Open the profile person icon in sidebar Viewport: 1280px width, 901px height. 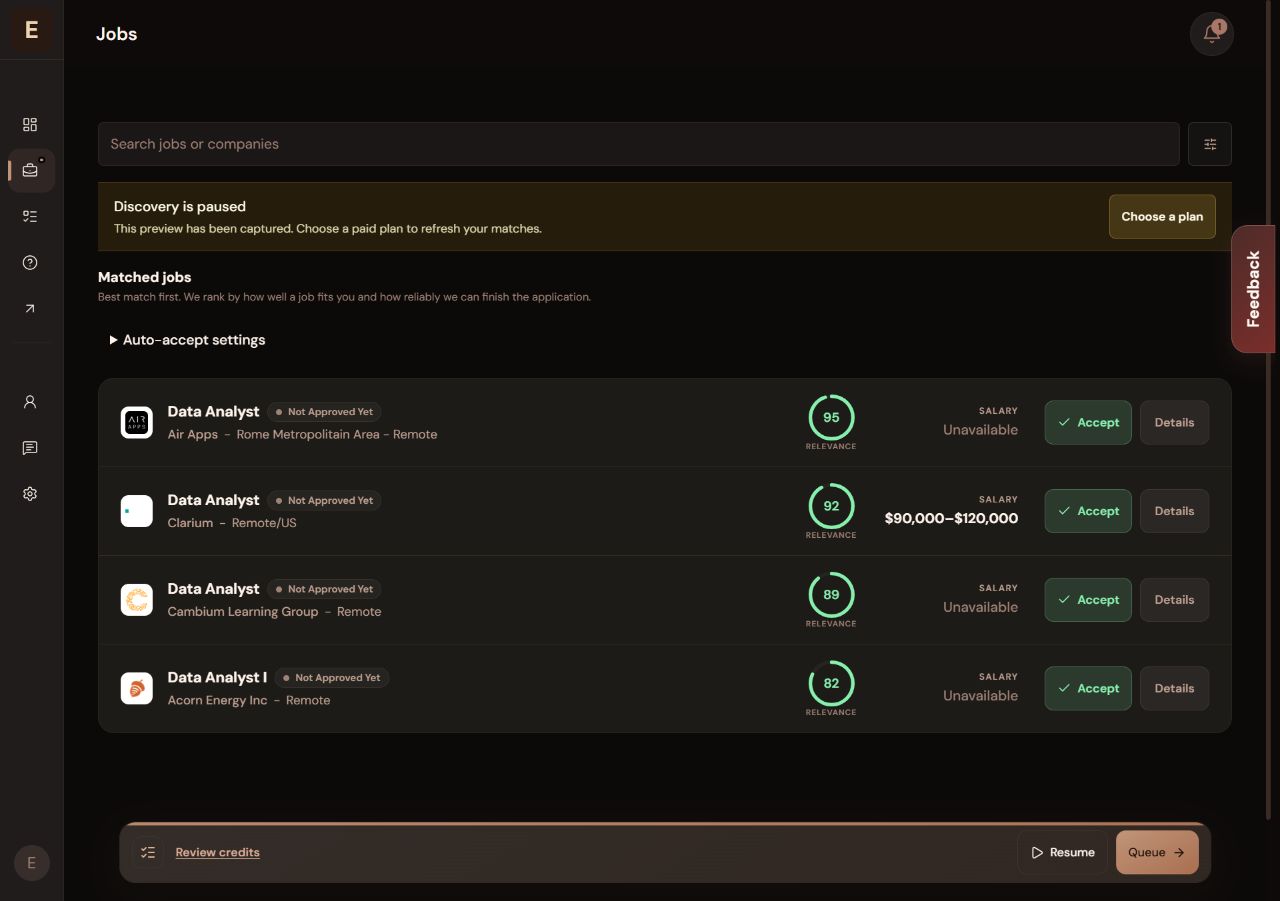(x=30, y=402)
